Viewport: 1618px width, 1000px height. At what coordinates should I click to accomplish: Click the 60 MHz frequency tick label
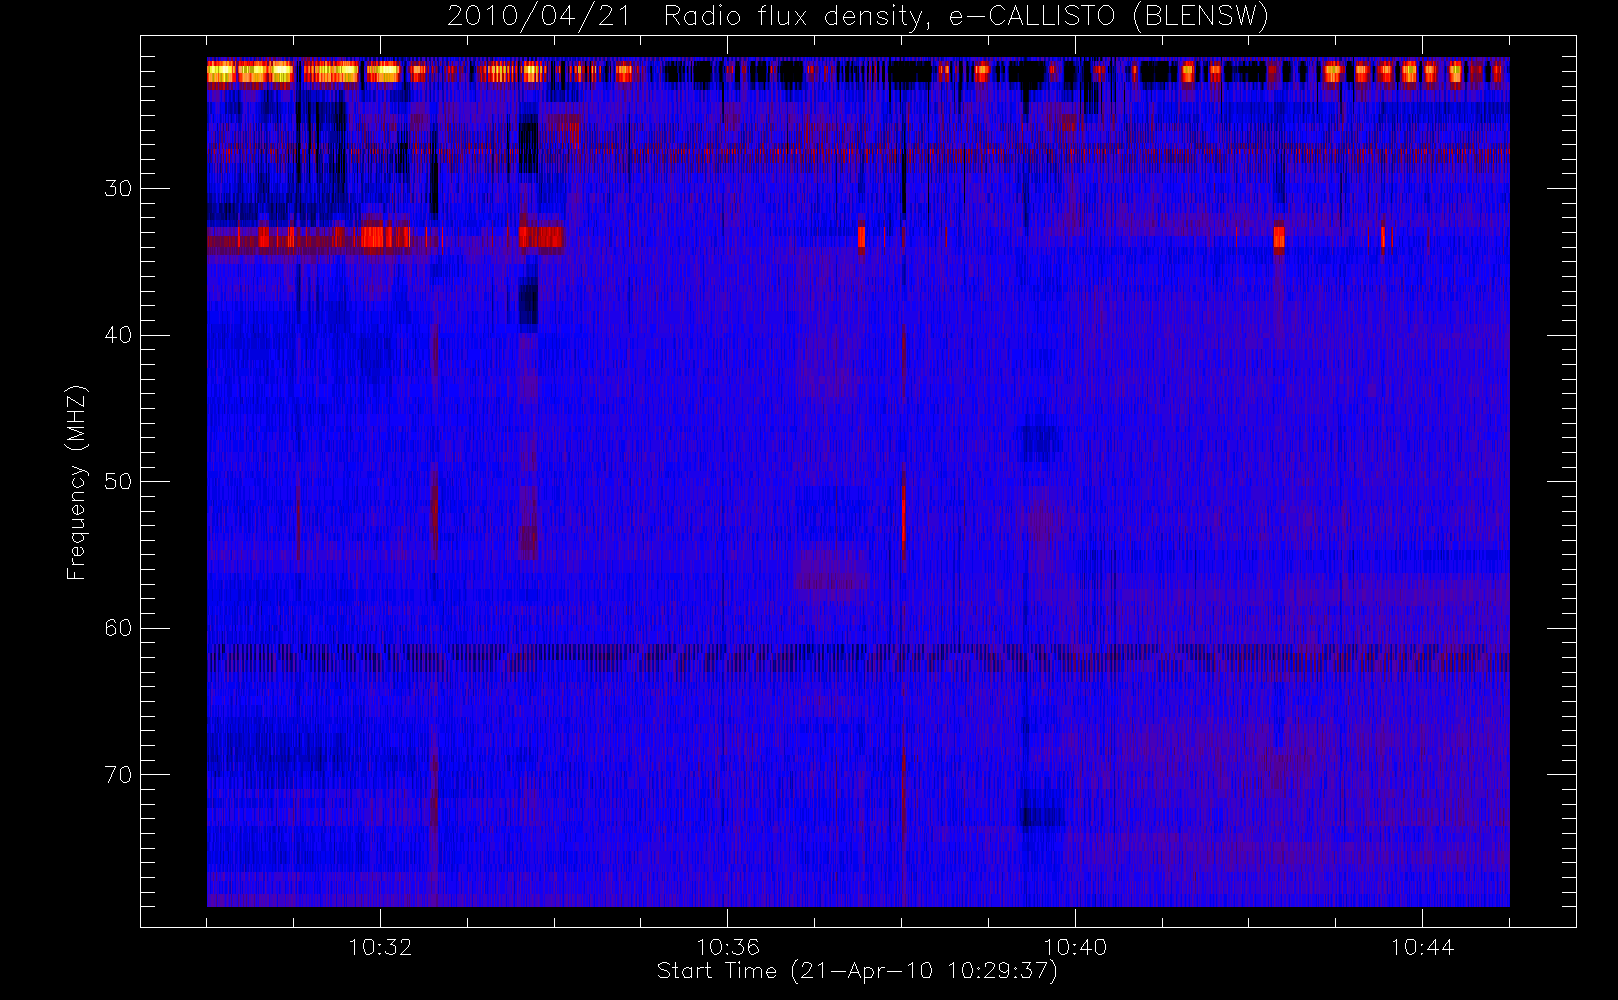[118, 628]
